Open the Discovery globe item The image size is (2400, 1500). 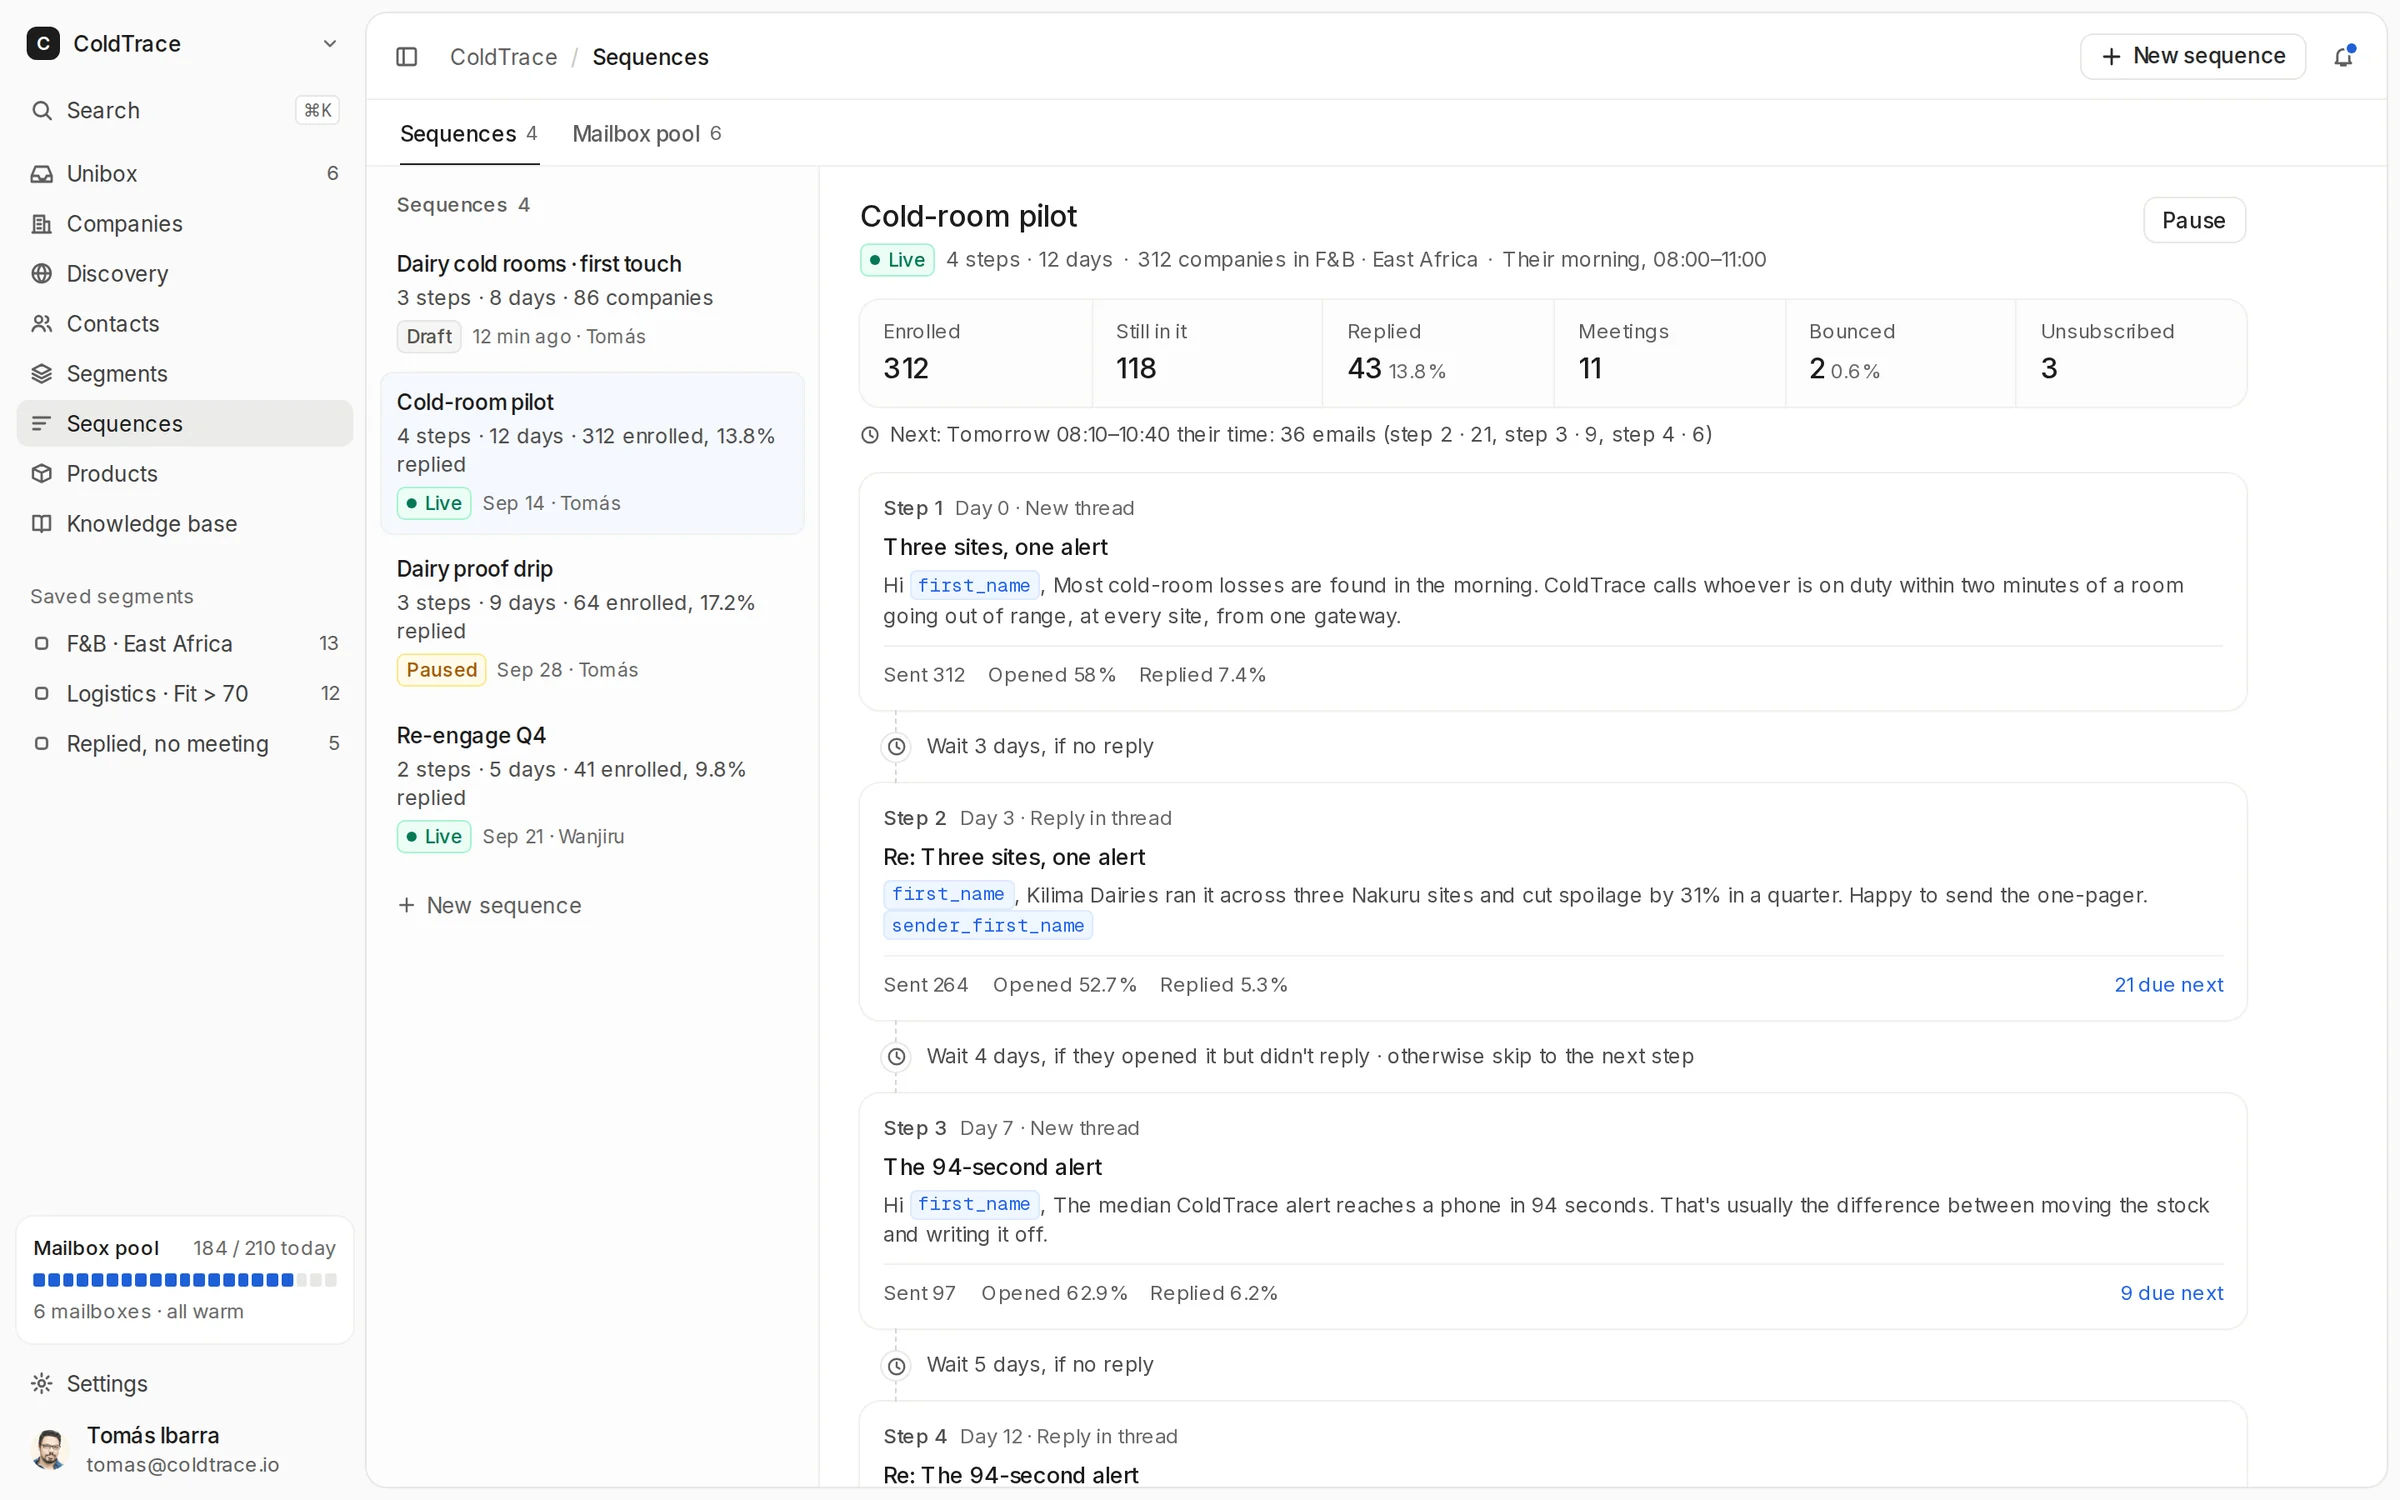tap(185, 273)
